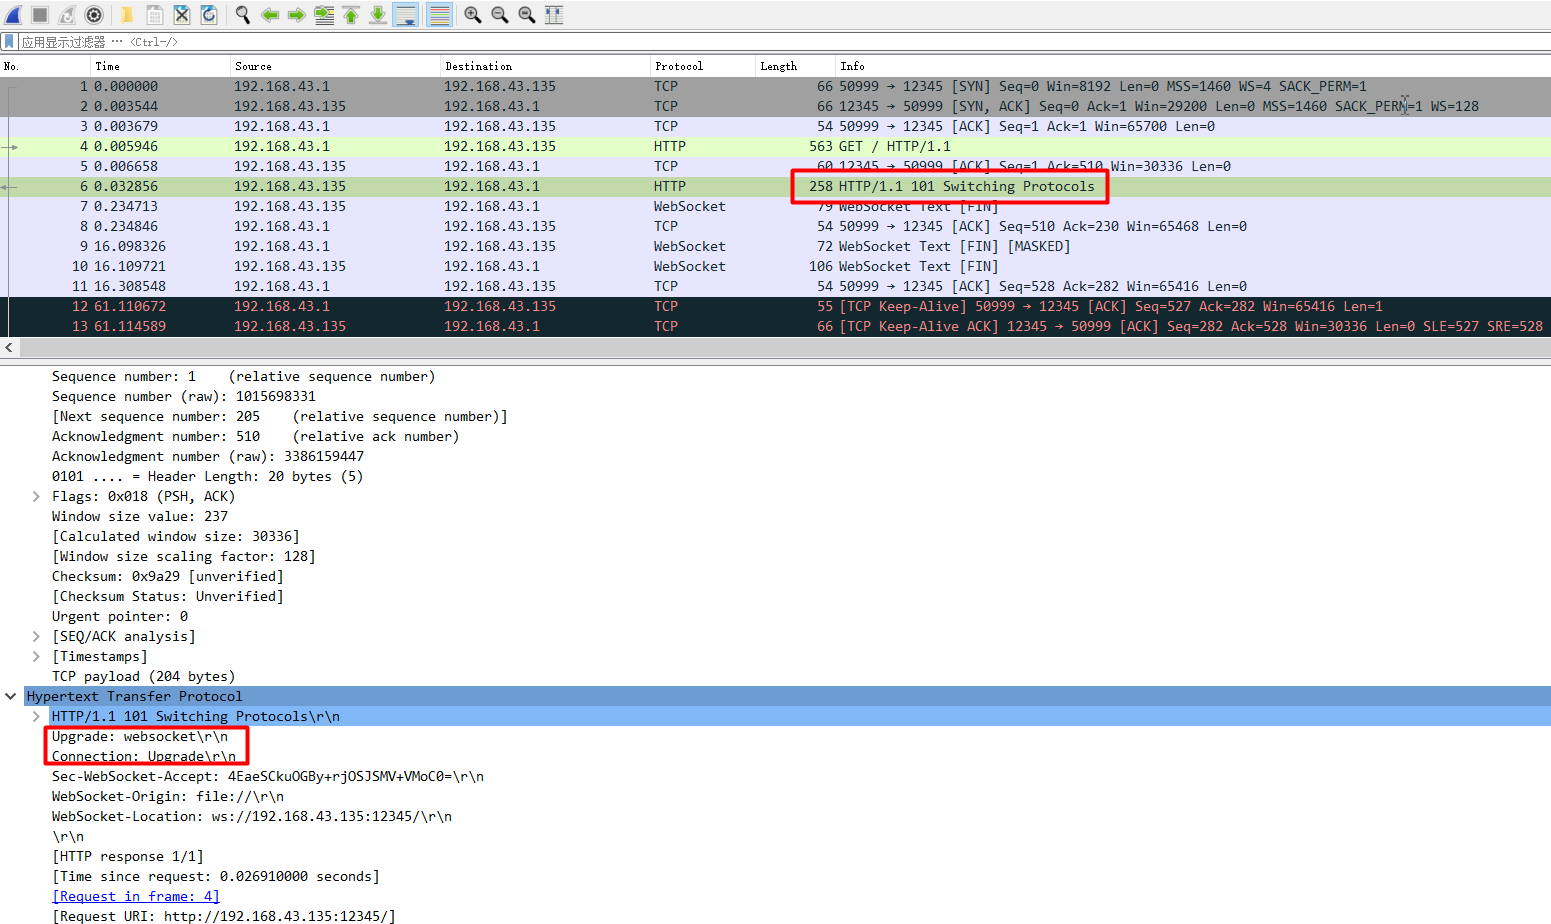Open the capture options gear
The image size is (1551, 924).
click(94, 14)
